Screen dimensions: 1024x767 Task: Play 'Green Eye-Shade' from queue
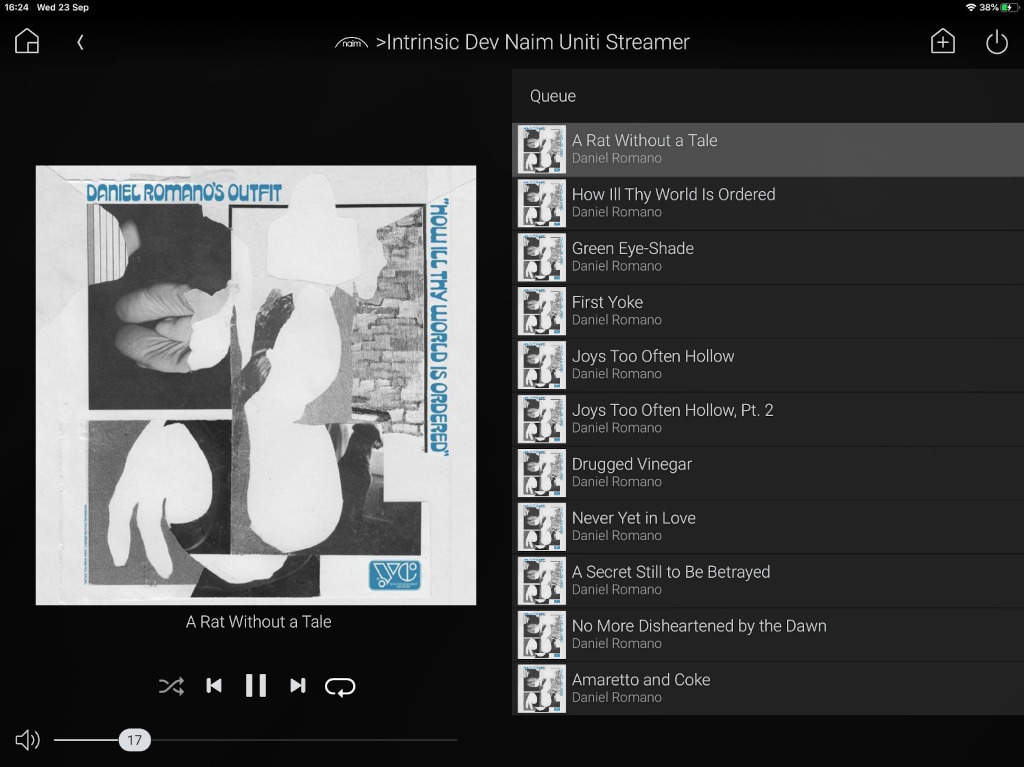point(768,257)
